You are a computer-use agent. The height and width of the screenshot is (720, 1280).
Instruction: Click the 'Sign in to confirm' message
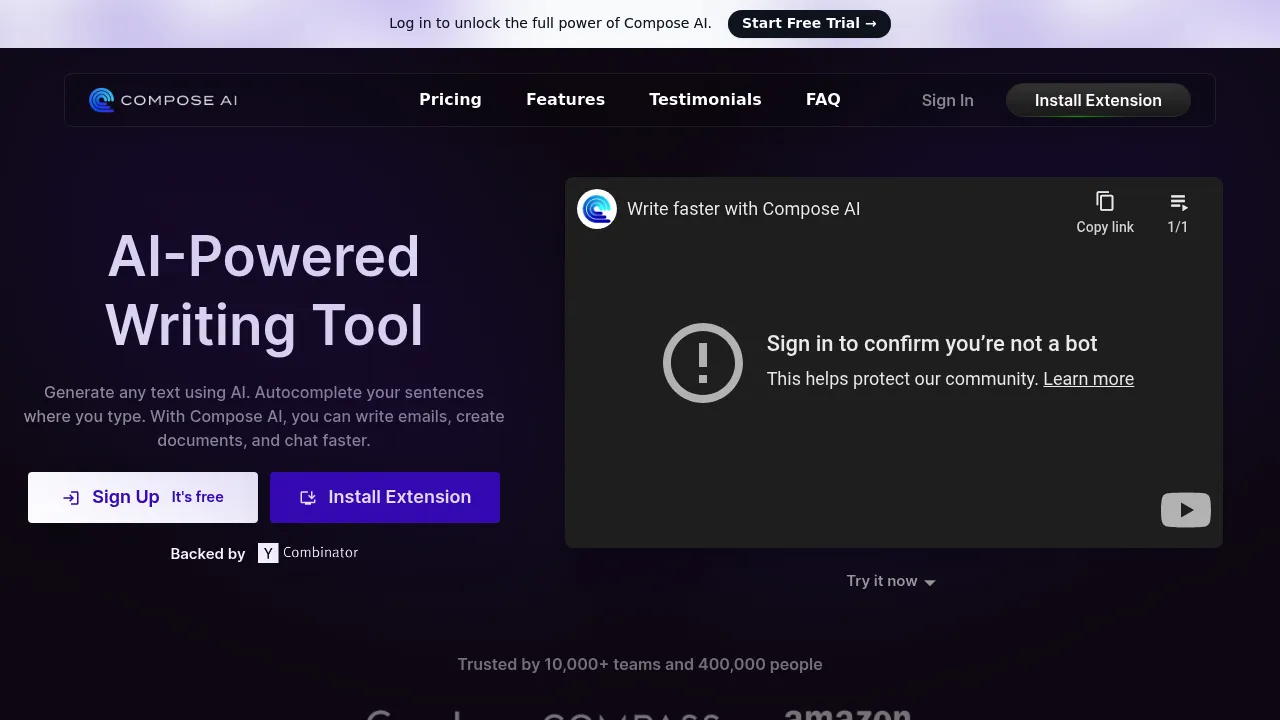click(x=932, y=344)
